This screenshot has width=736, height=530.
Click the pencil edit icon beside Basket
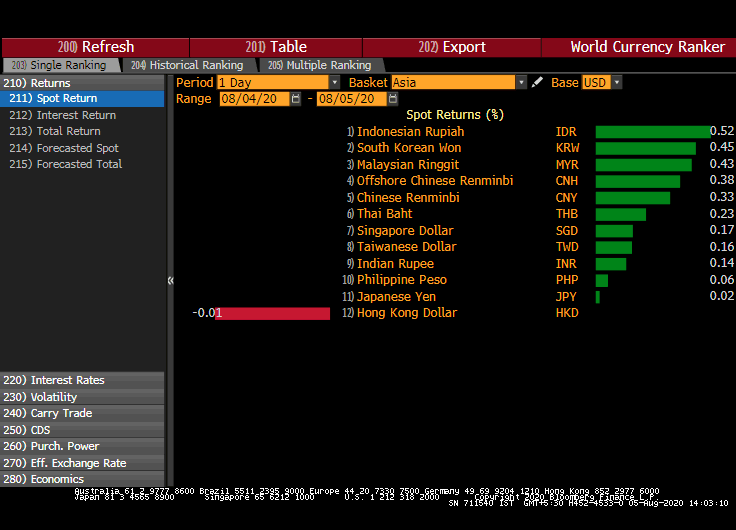click(x=538, y=83)
